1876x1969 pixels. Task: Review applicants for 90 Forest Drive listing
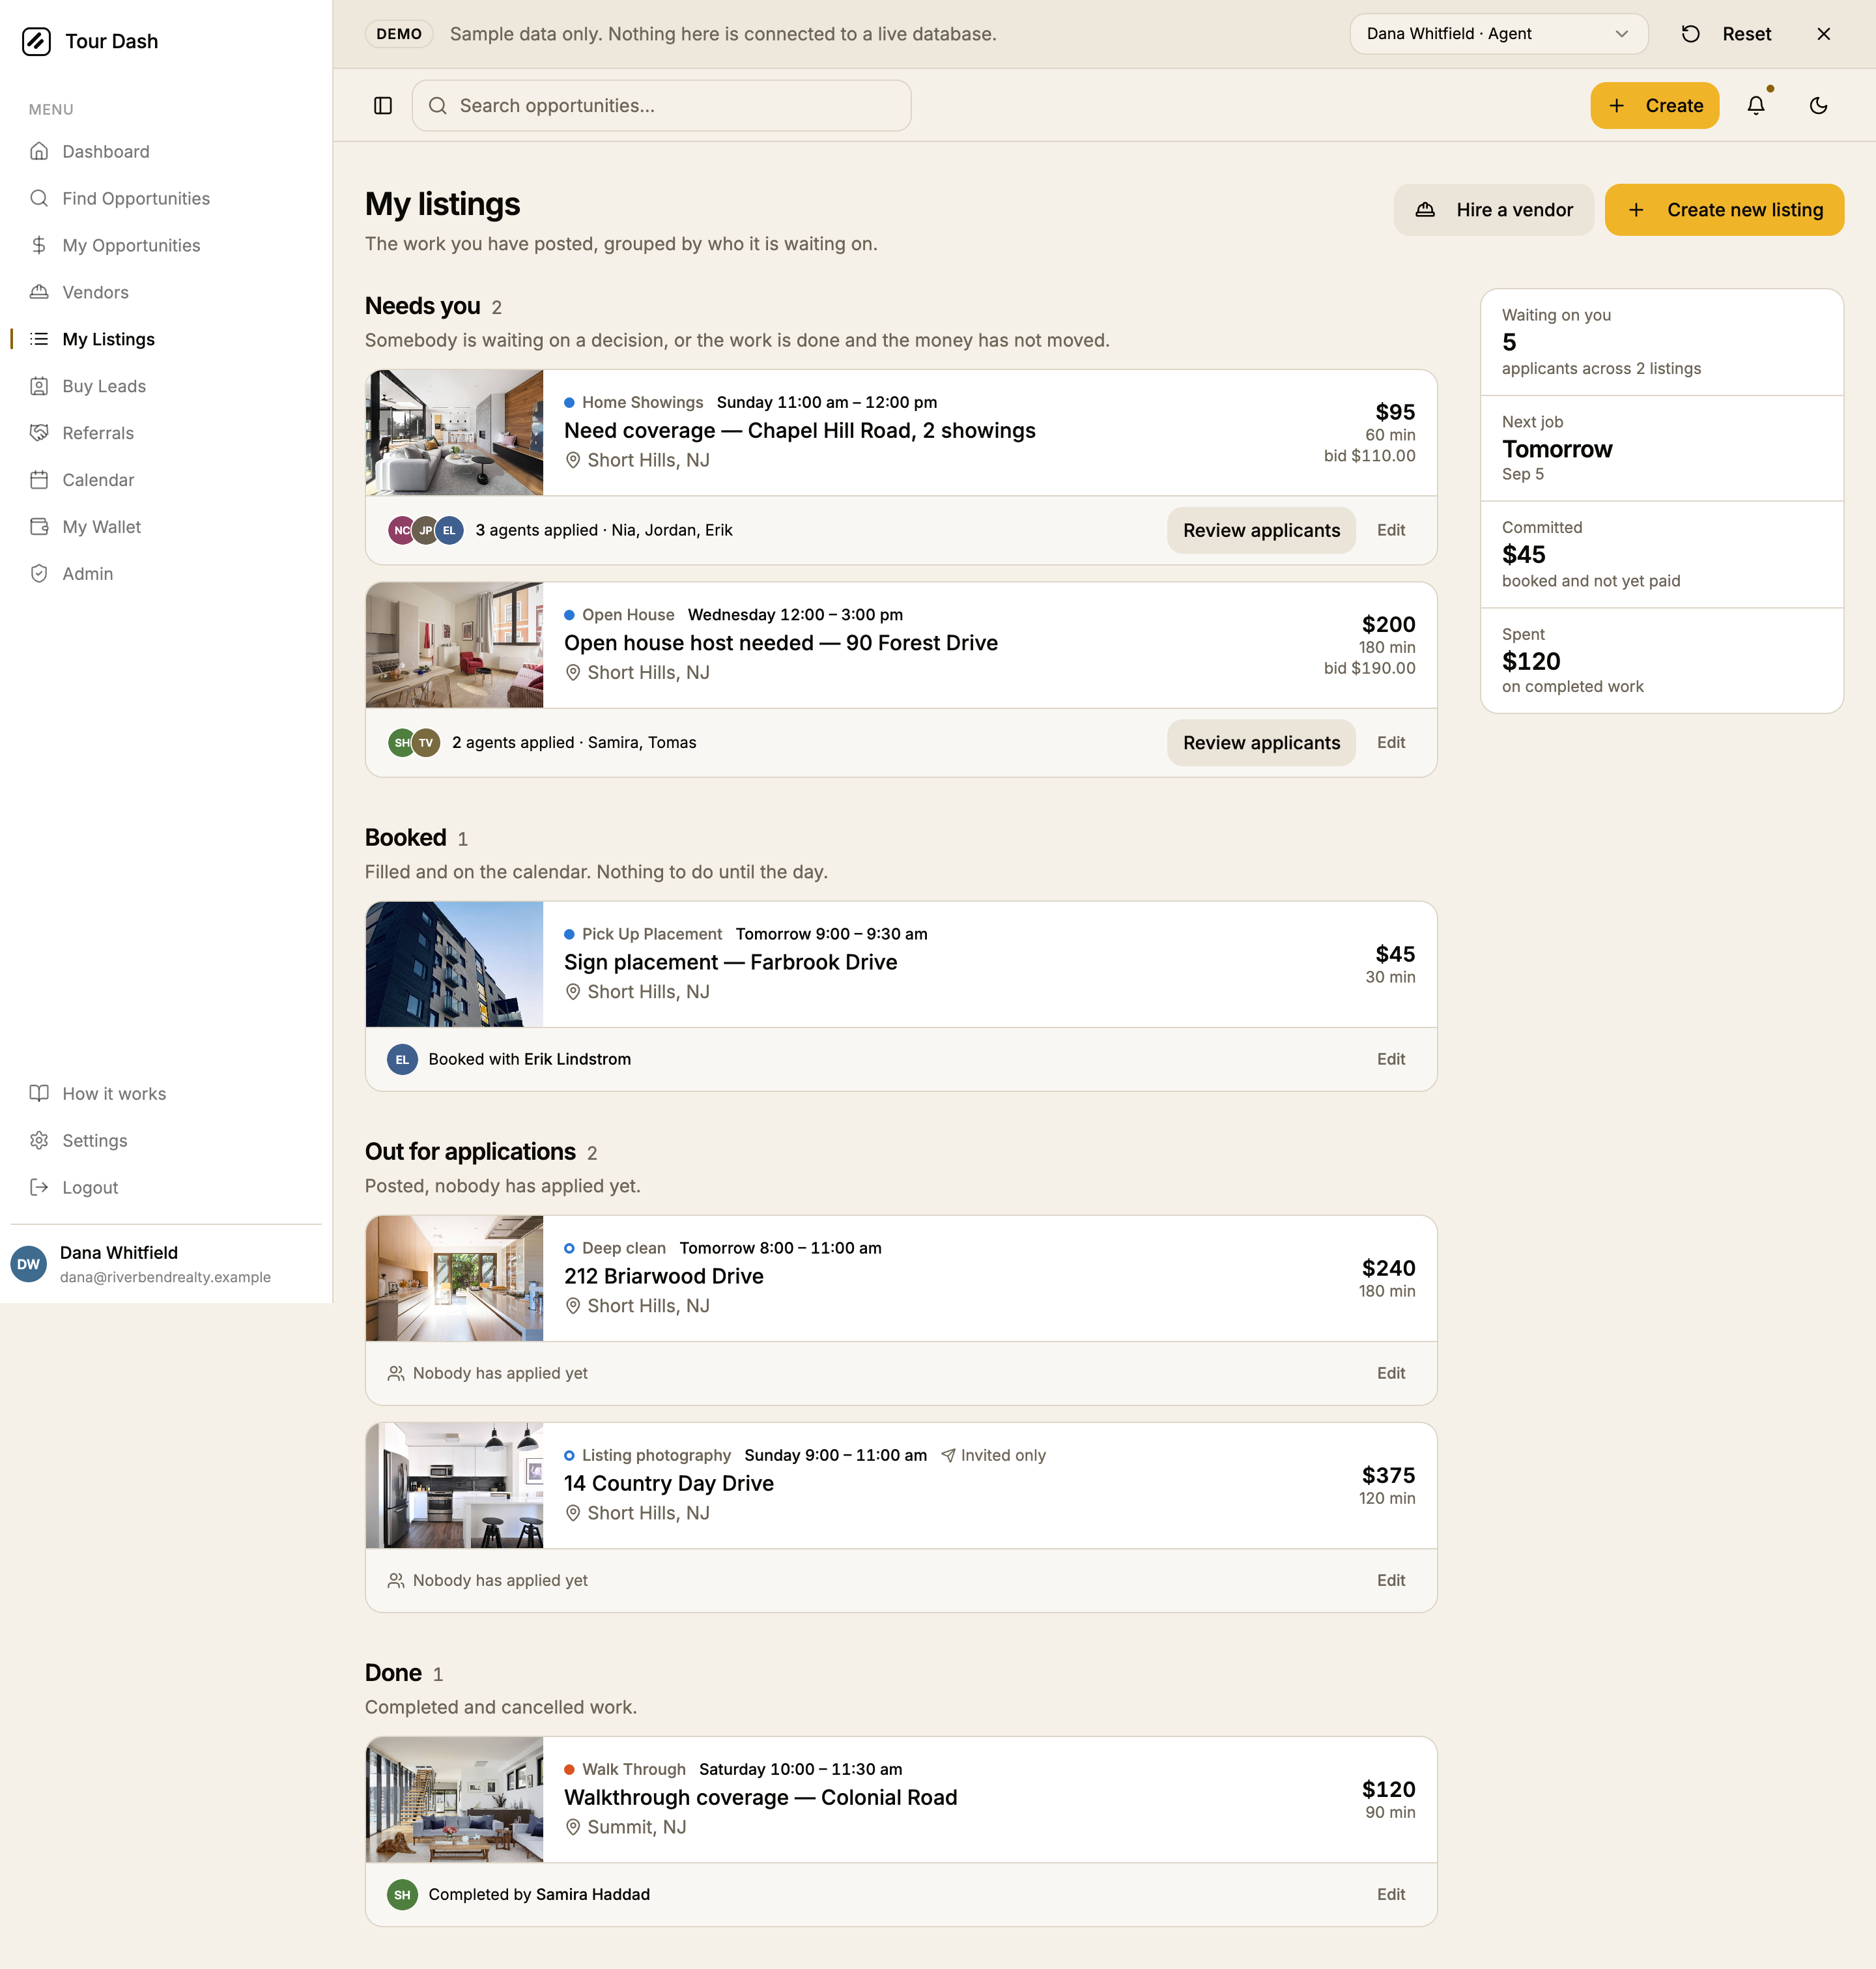pos(1261,743)
